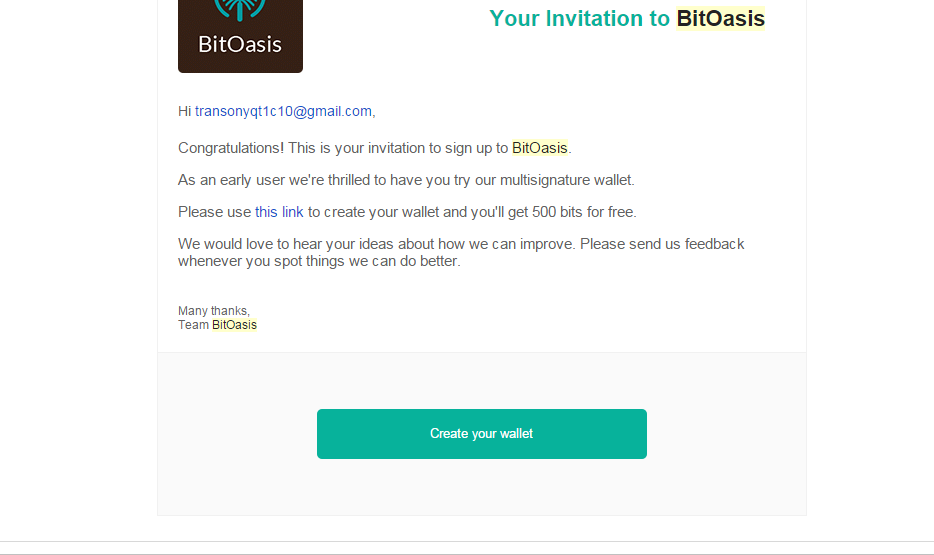
Task: Click the "invitation to sign up" phrase
Action: point(421,148)
